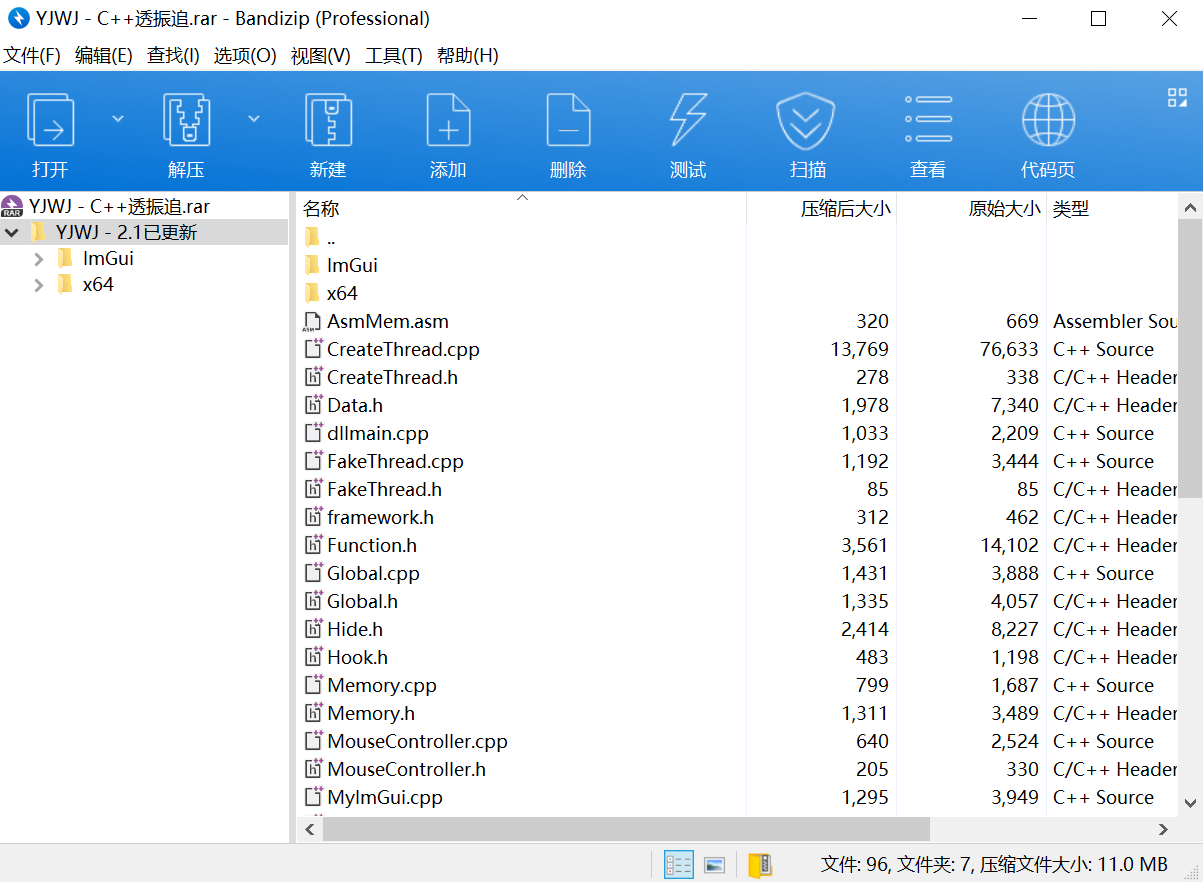Open the Code page (代码页) globe tool

(1048, 120)
